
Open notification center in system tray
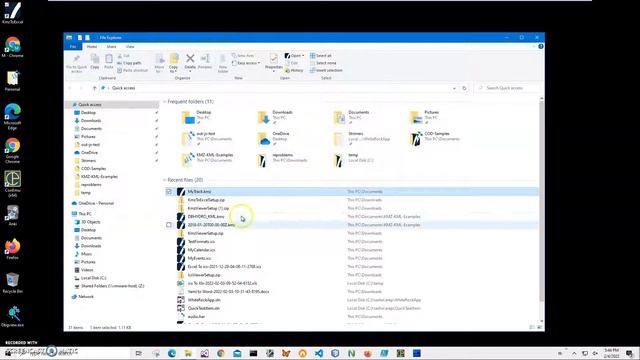coord(630,353)
